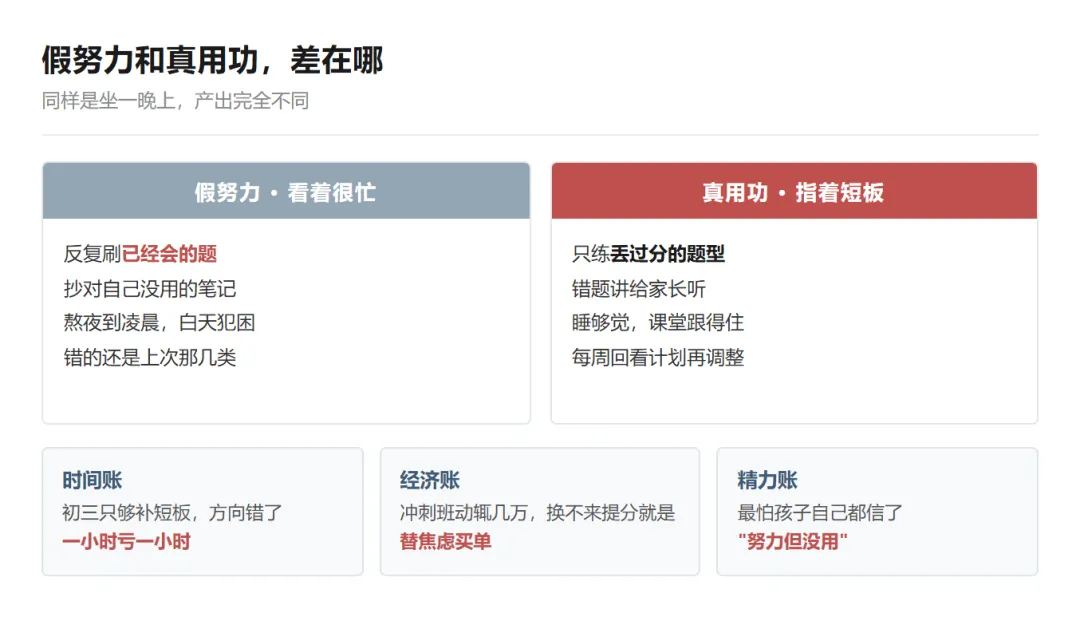Screen dimensions: 1080x621
Task: Click the 时间账 card heading
Action: (92, 480)
